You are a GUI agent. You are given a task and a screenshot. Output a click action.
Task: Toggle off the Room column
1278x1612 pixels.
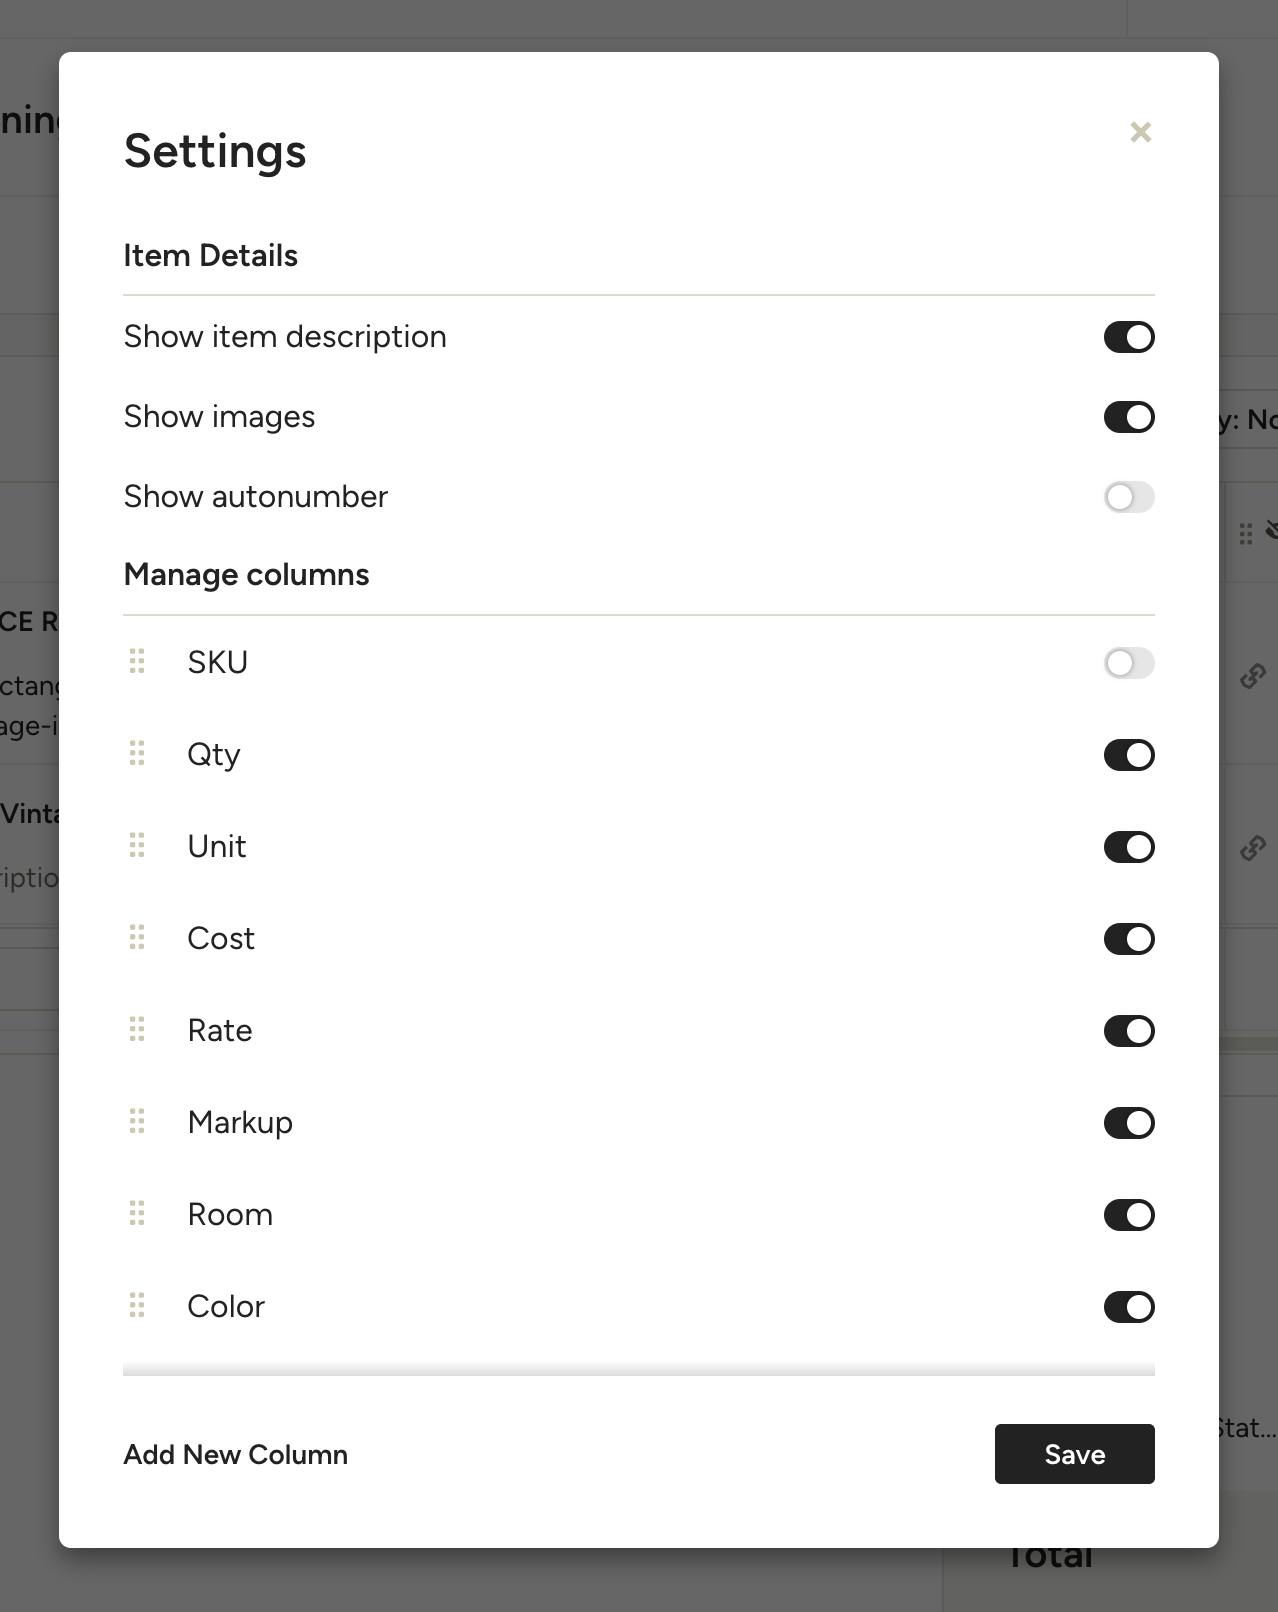coord(1128,1215)
